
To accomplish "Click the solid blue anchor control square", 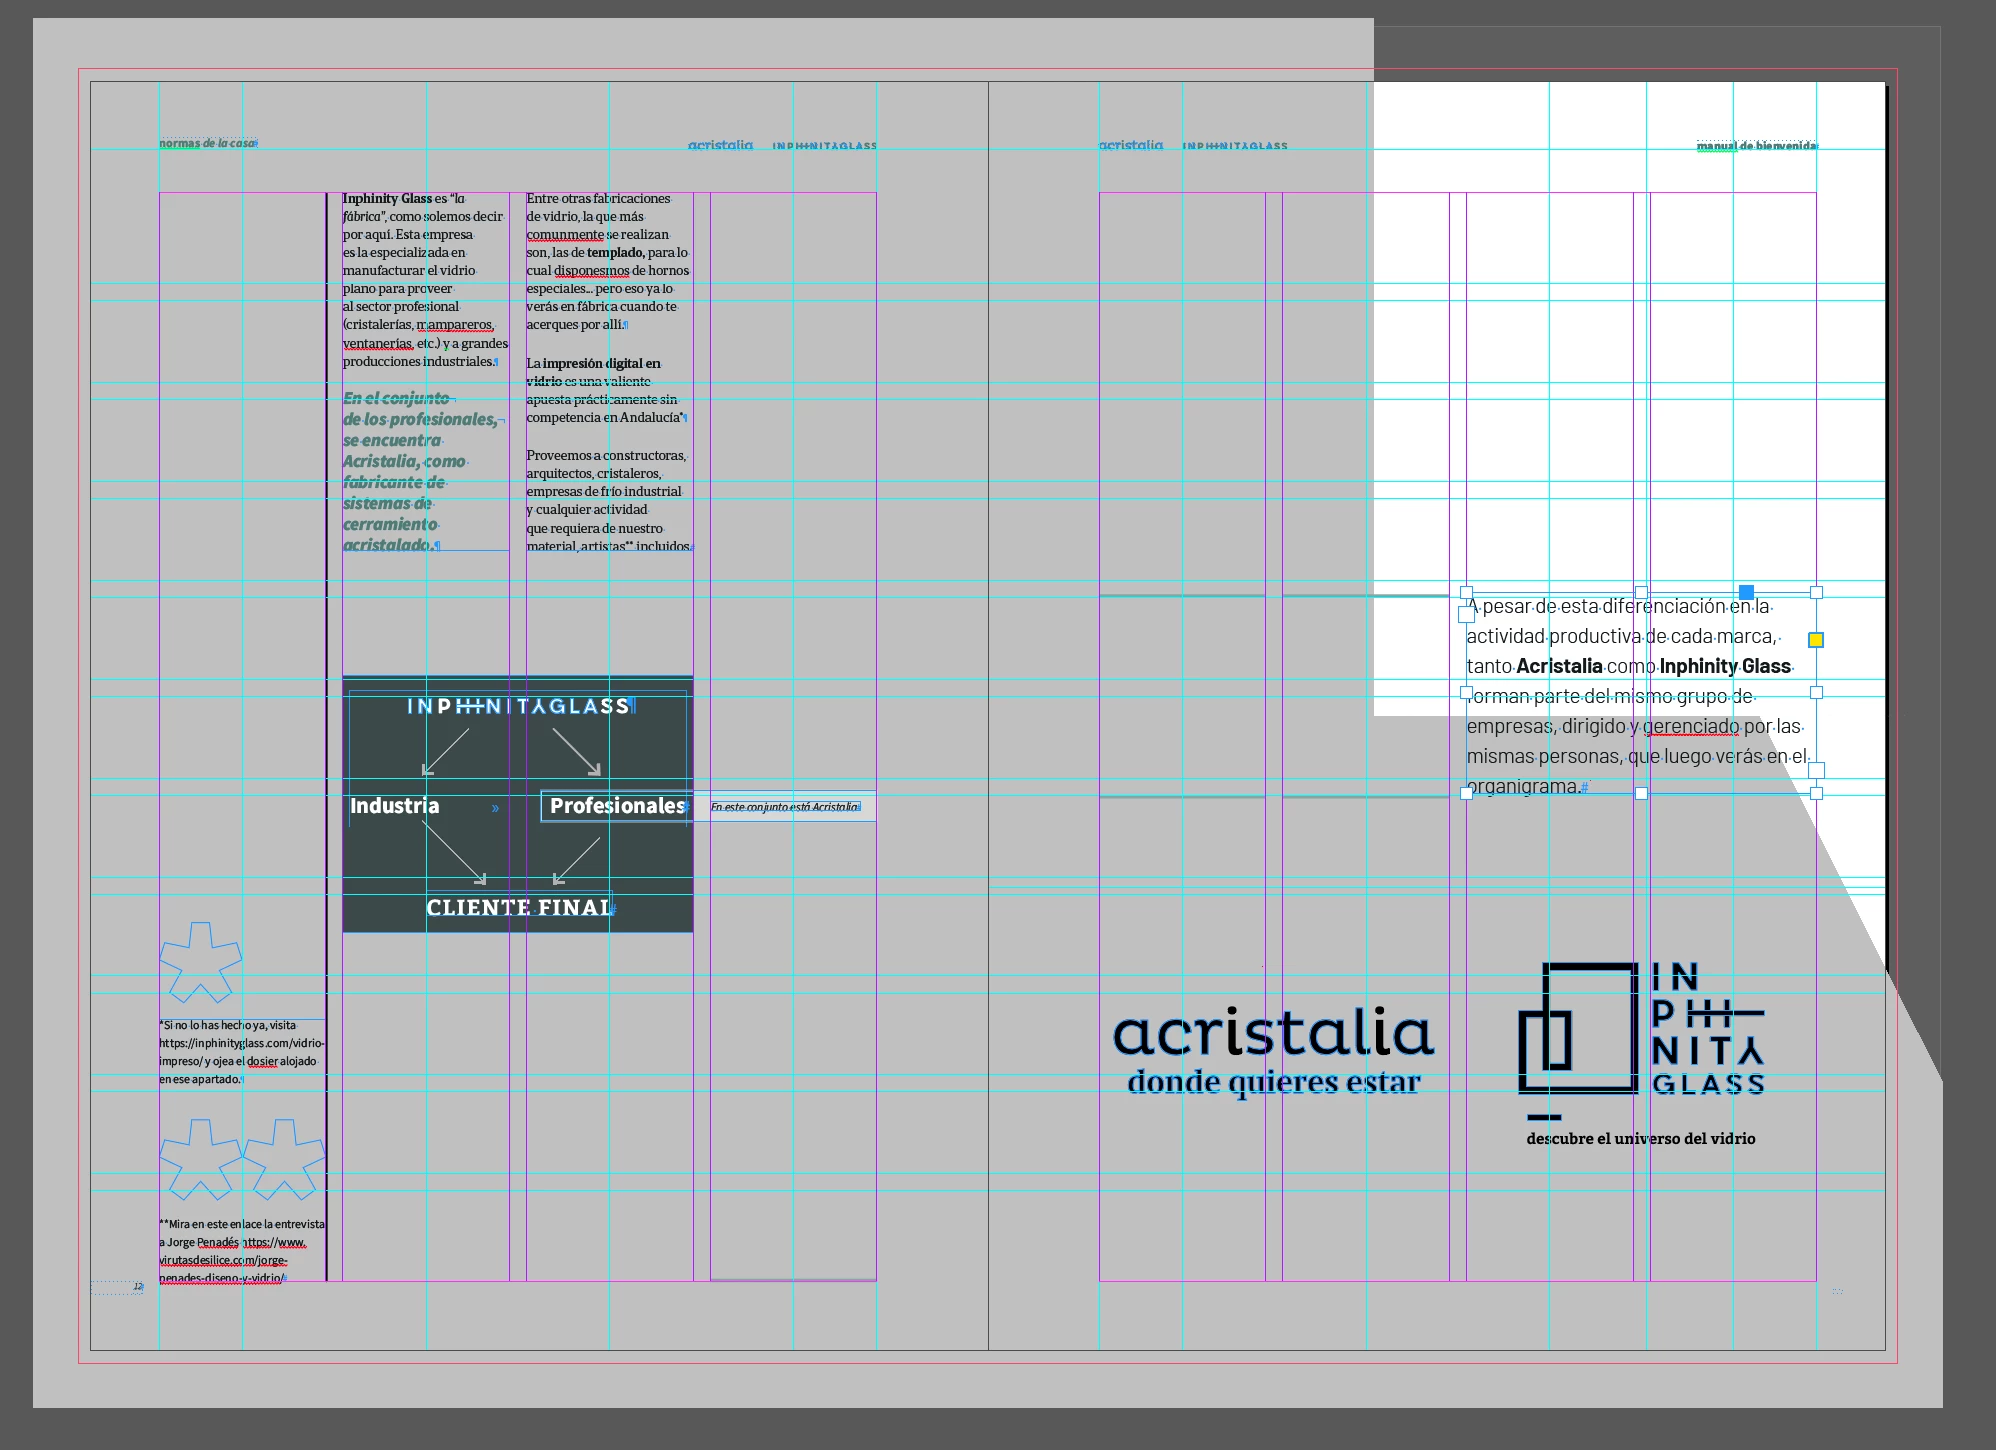I will click(1746, 593).
